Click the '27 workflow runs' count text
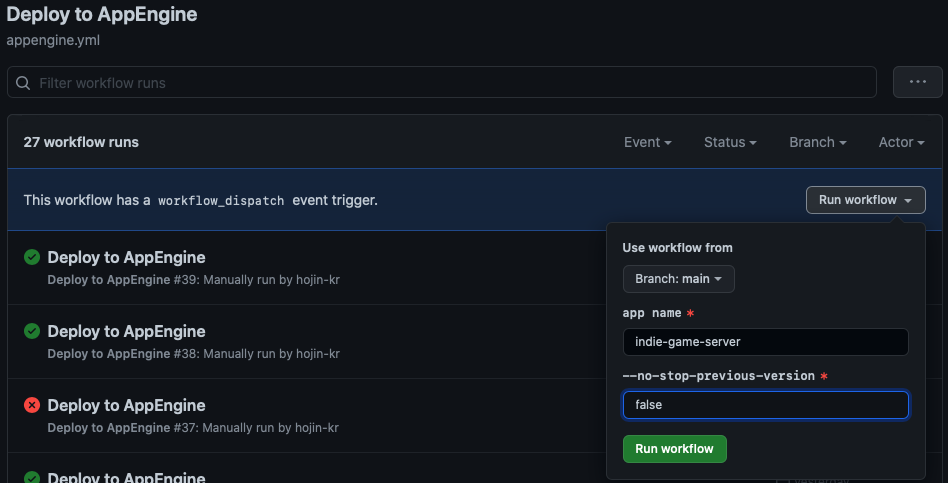The image size is (948, 483). tap(81, 143)
